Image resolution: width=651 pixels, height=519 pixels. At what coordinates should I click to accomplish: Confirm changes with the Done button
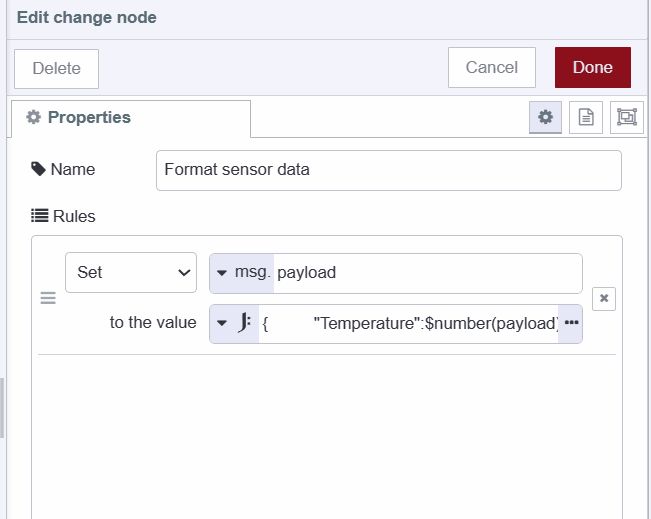tap(592, 68)
